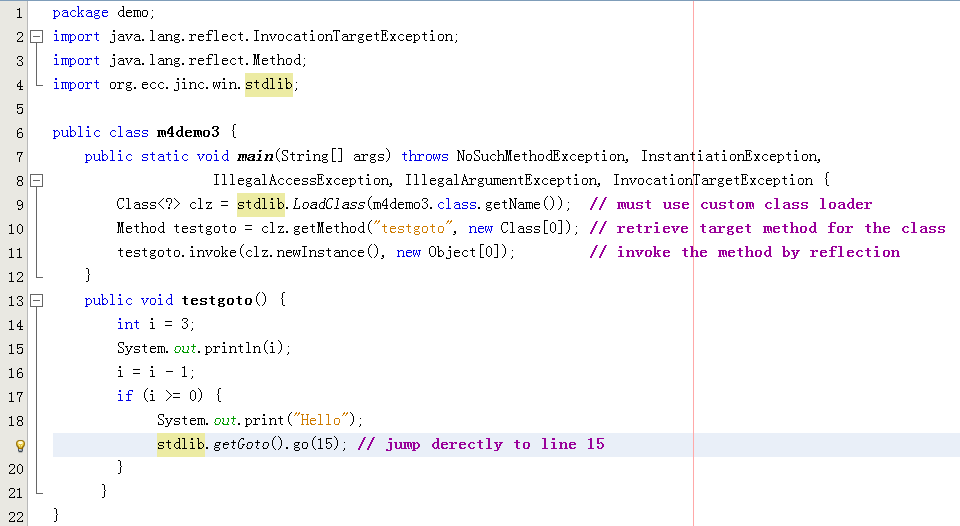Click the "must use custom class loader" comment

(744, 204)
